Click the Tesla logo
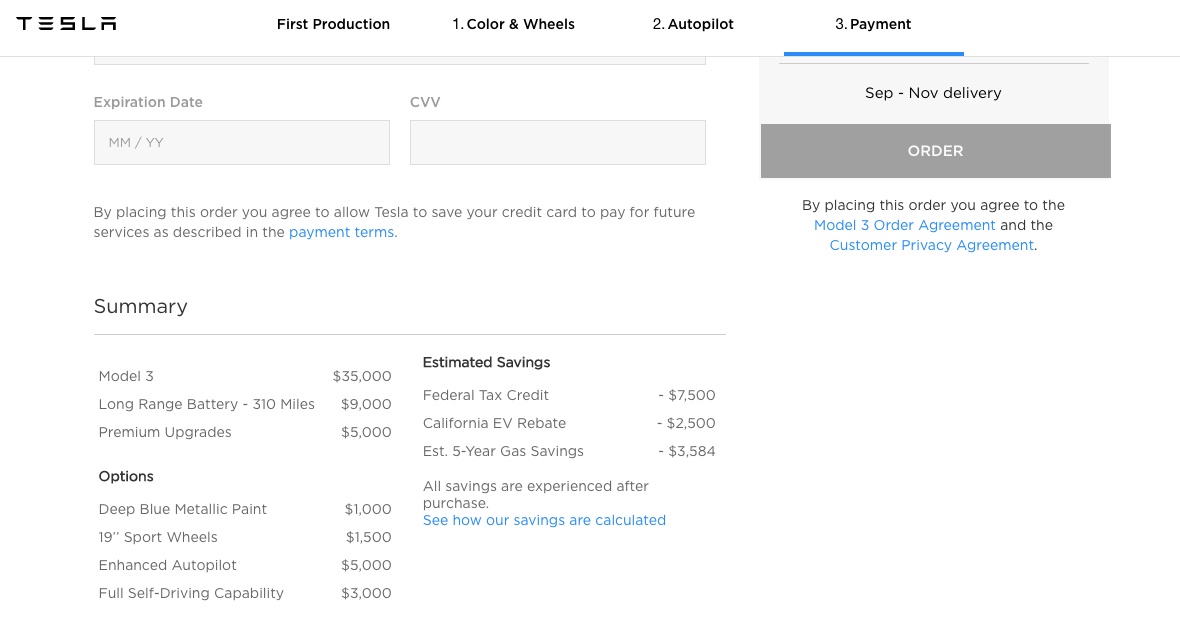The width and height of the screenshot is (1180, 637). click(66, 24)
